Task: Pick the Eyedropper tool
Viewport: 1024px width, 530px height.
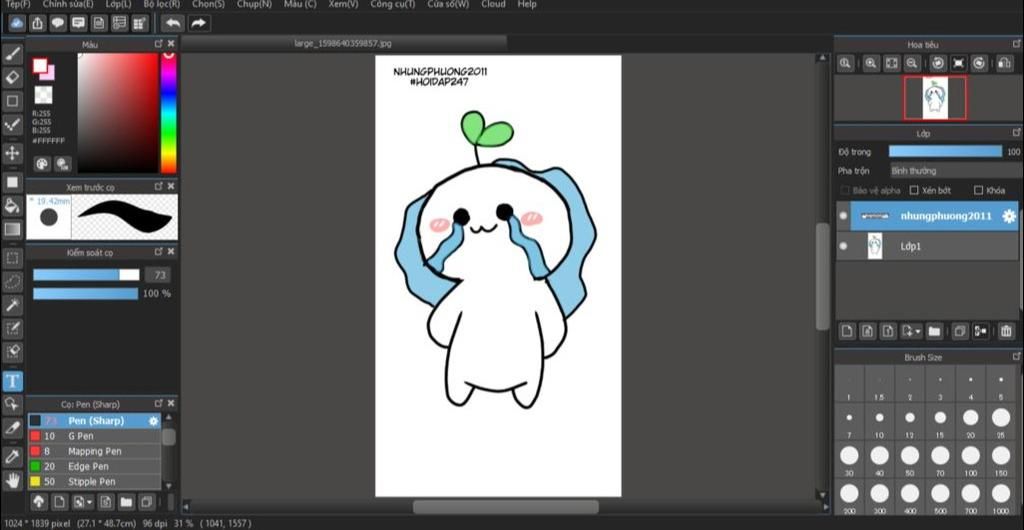Action: click(x=12, y=457)
